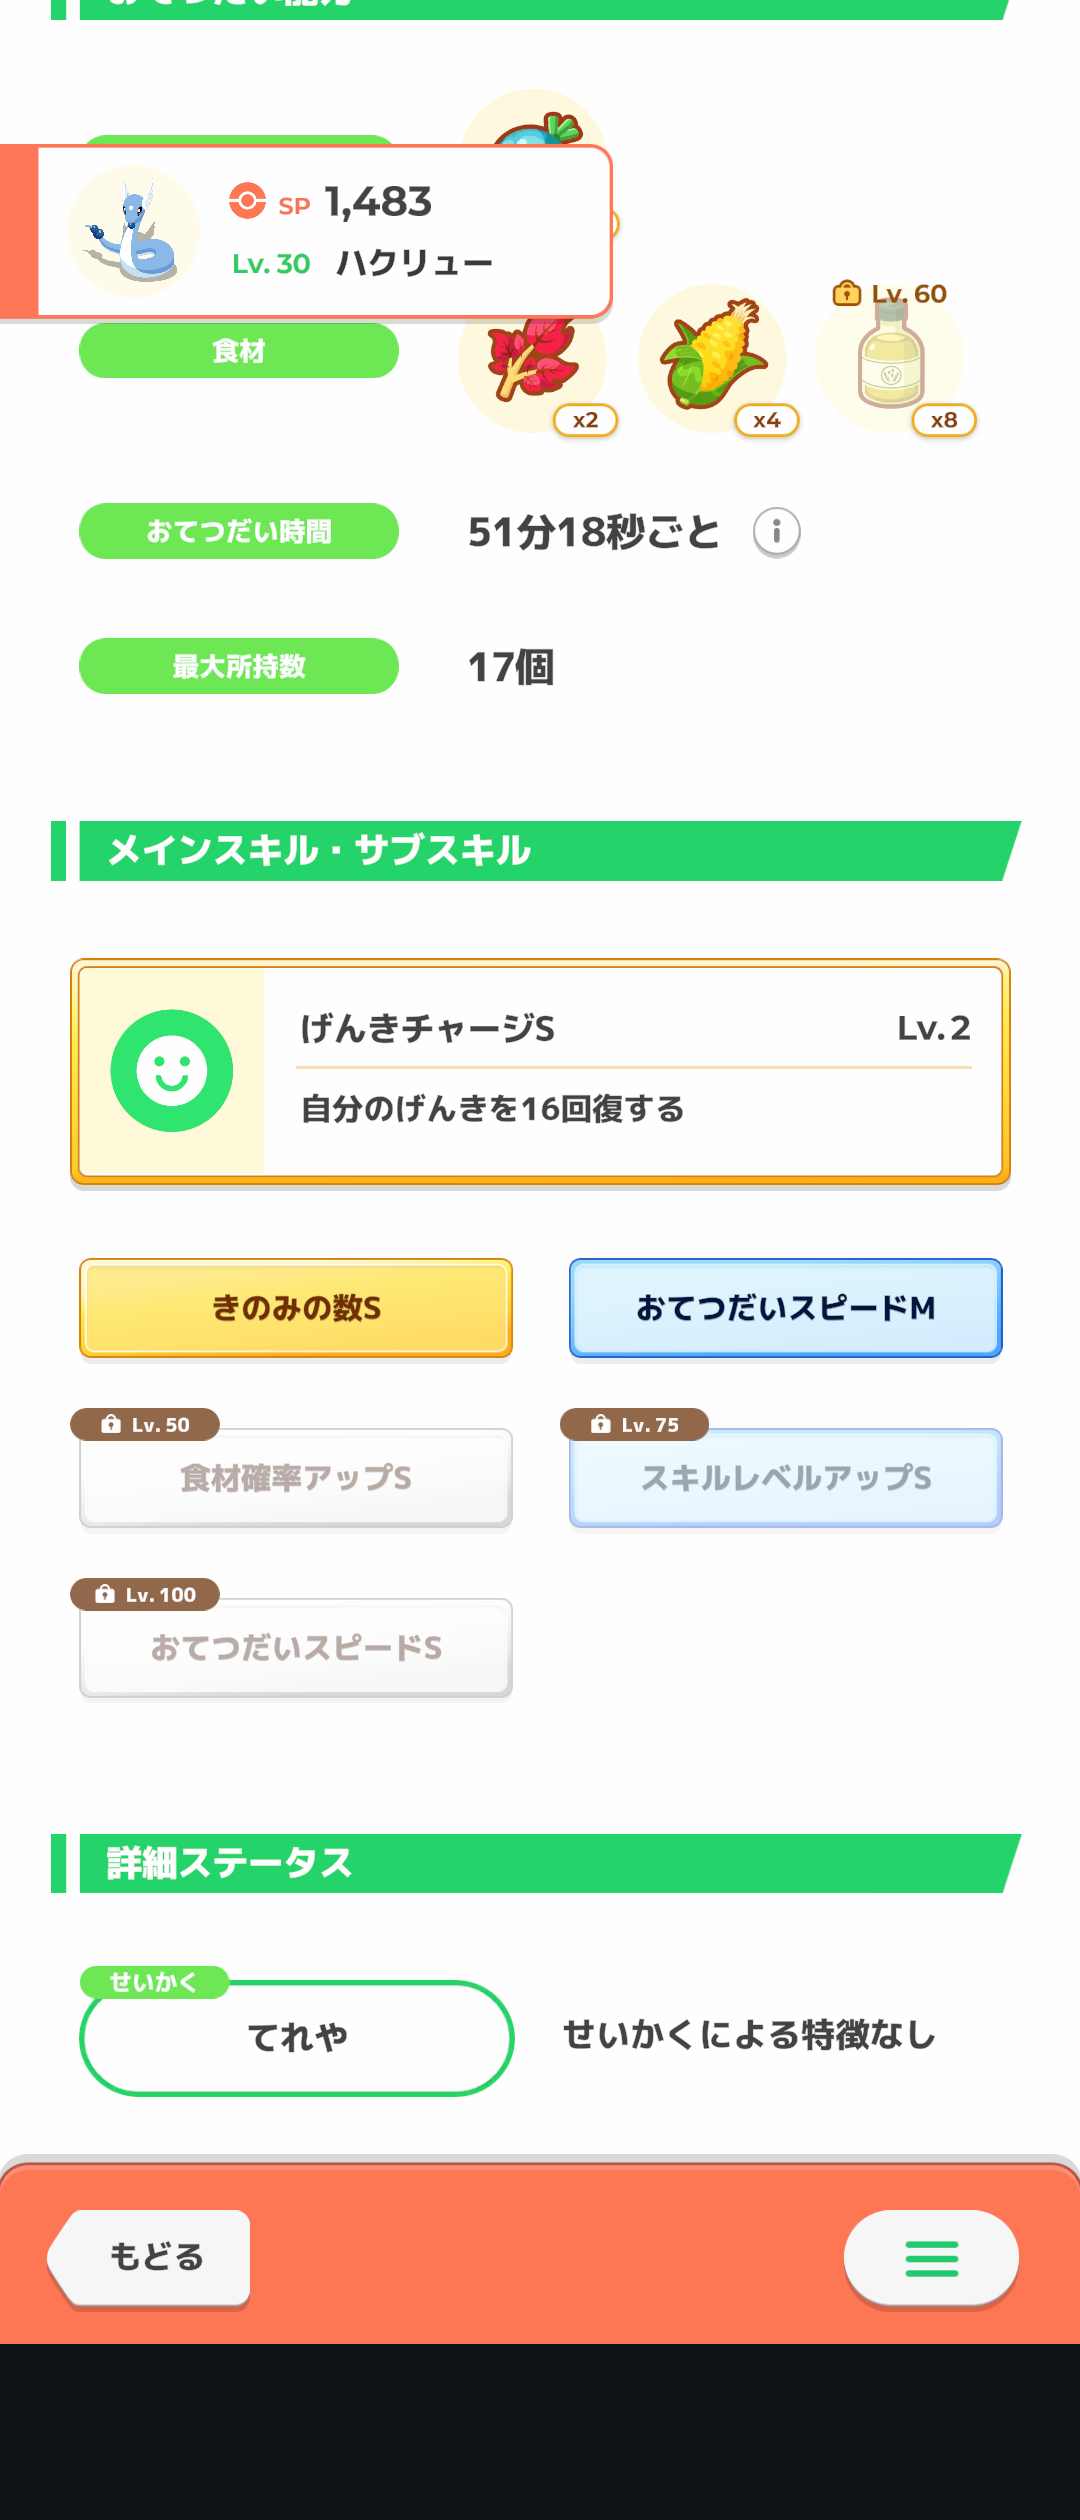Tap the Dragonair portrait thumbnail

tap(133, 231)
